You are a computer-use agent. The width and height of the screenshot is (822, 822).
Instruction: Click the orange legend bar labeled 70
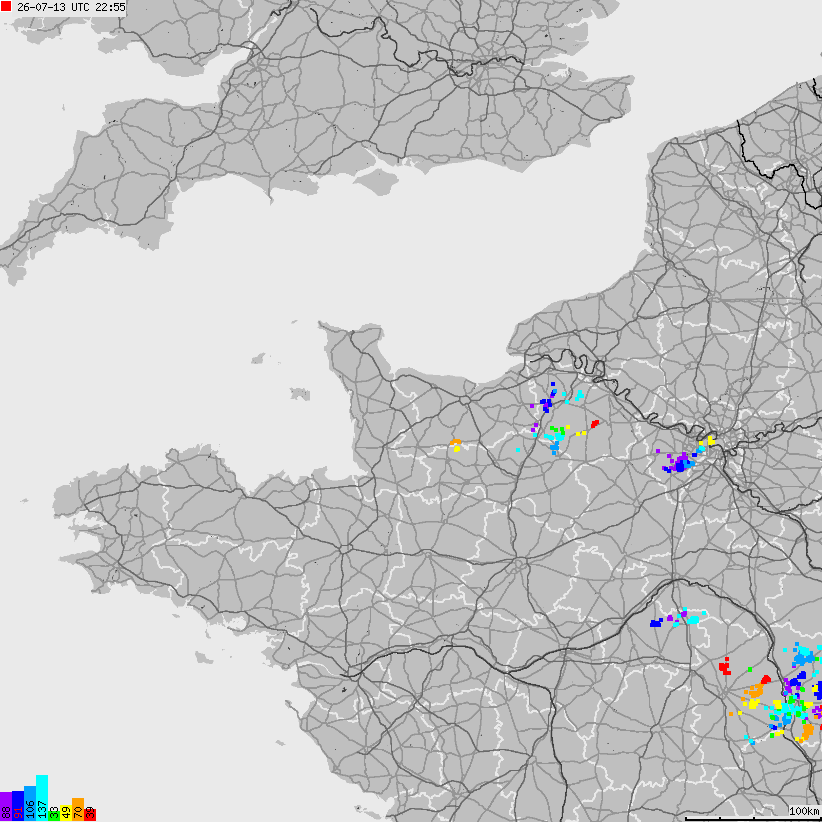tap(78, 809)
